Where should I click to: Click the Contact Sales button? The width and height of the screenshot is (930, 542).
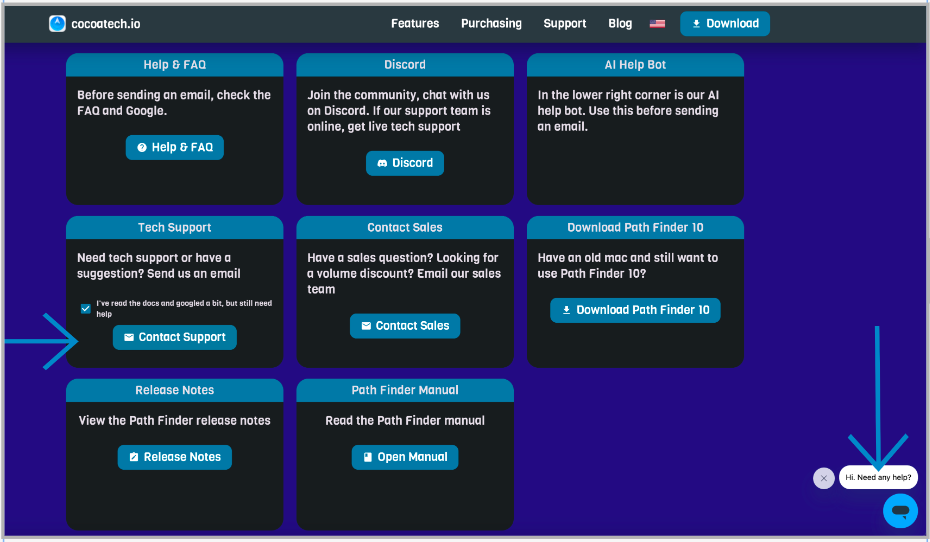coord(405,326)
